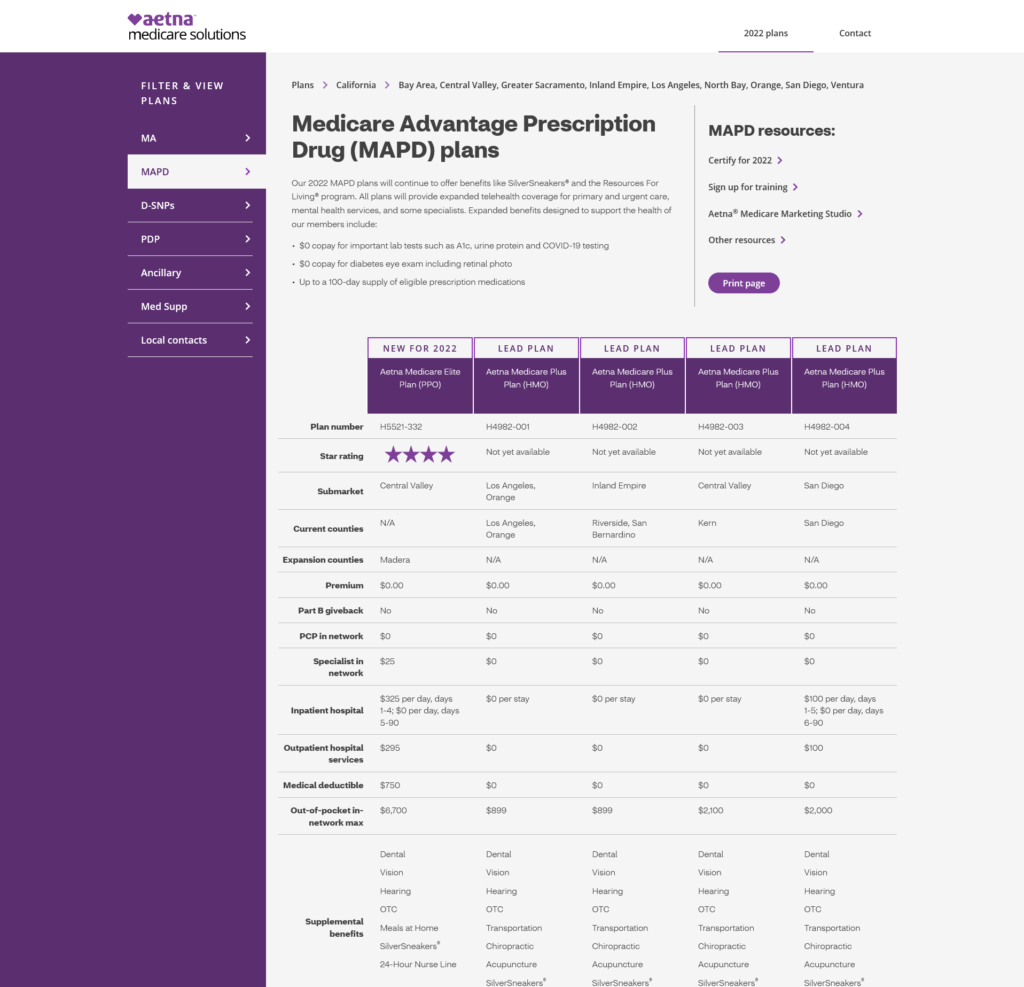Click the Star rating row label

[342, 456]
